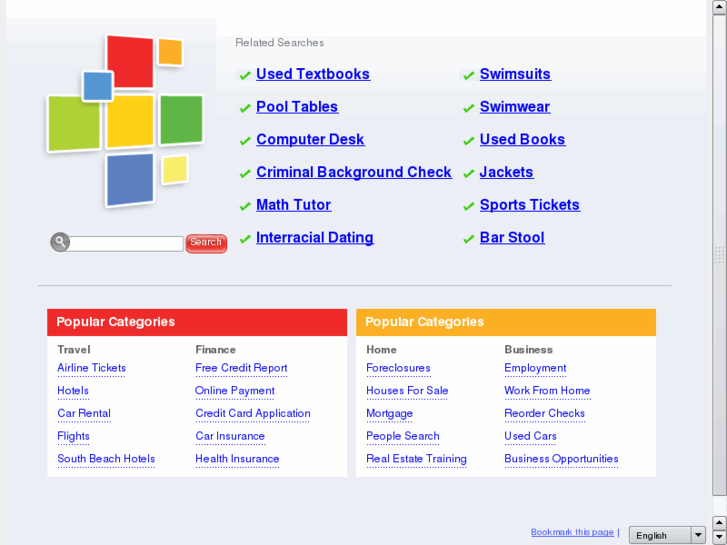Open the Math Tutor link
This screenshot has width=727, height=545.
(293, 205)
